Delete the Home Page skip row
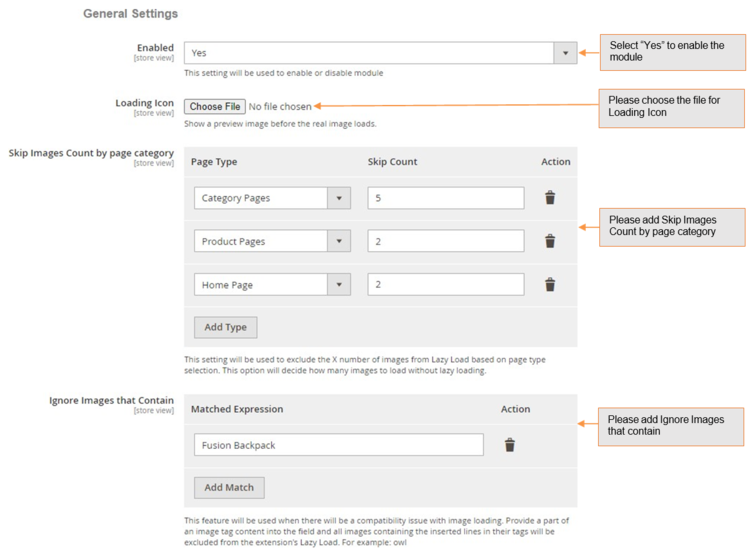 [549, 285]
